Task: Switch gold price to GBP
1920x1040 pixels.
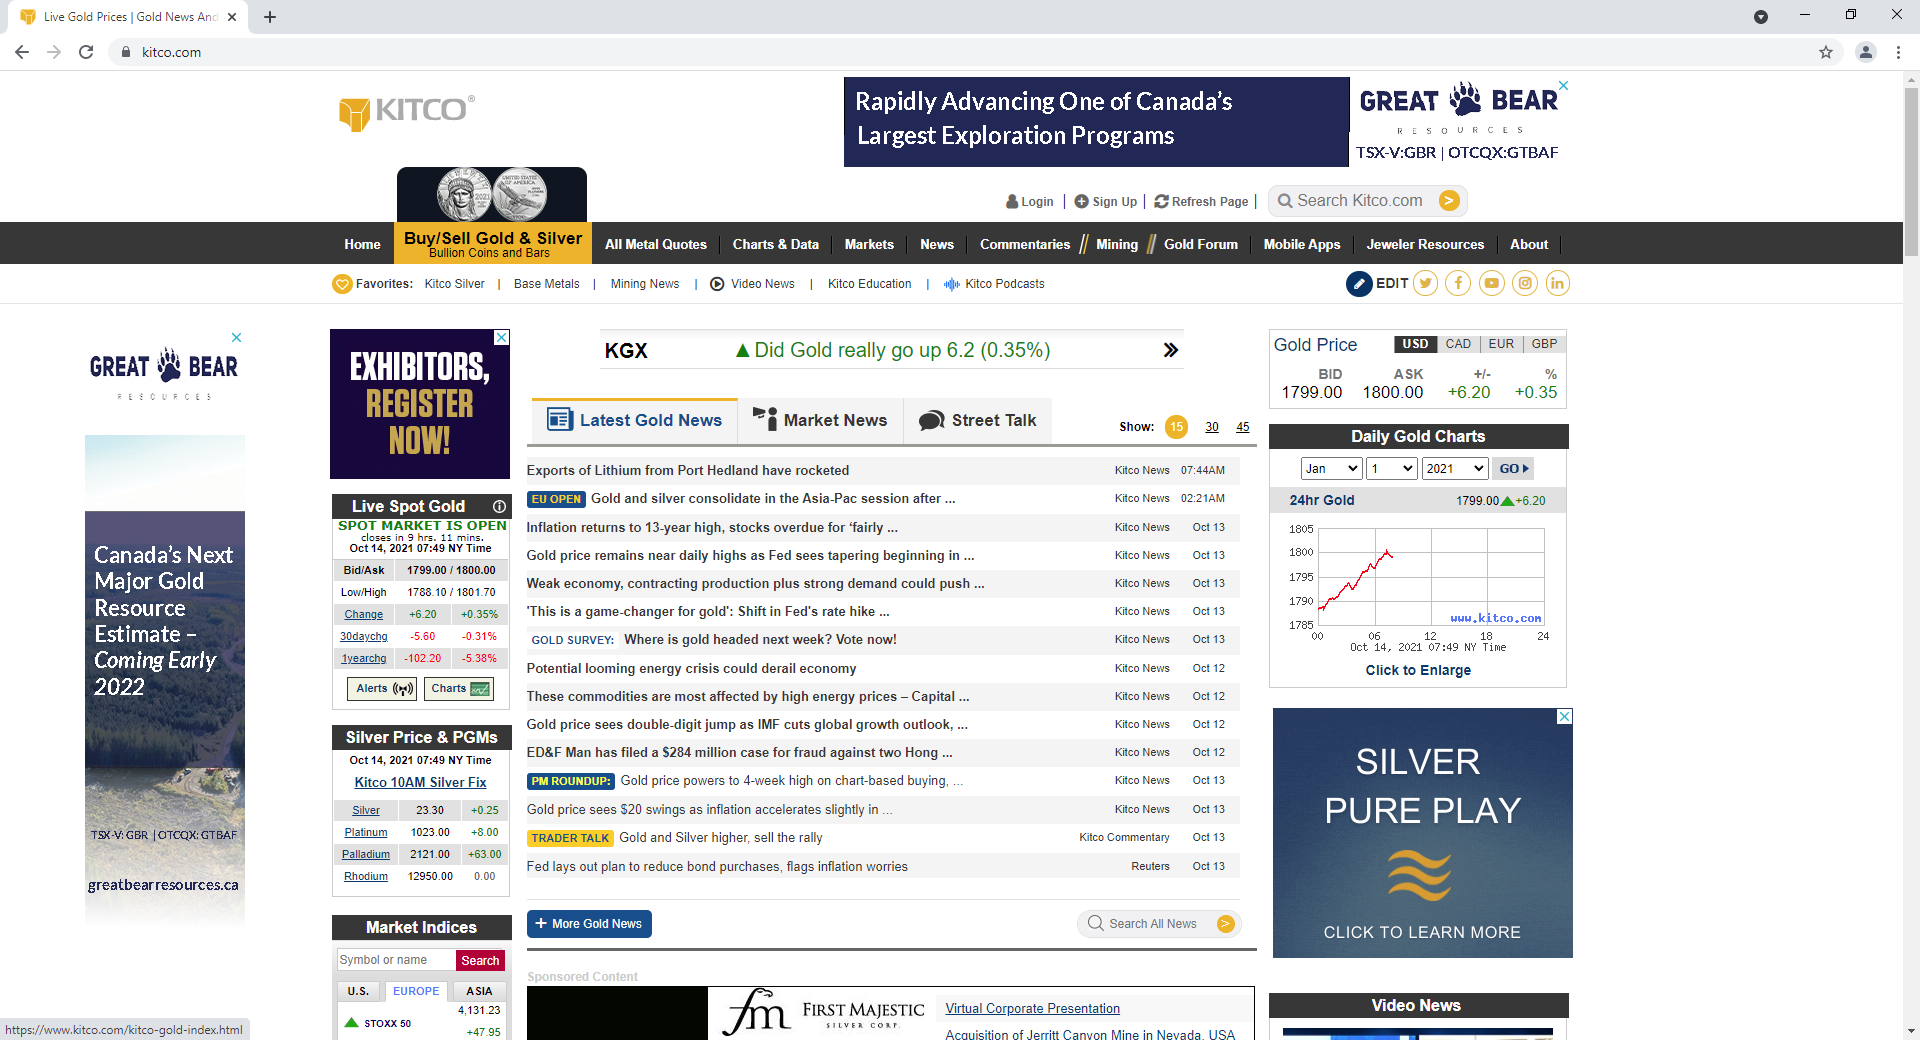Action: click(1544, 344)
